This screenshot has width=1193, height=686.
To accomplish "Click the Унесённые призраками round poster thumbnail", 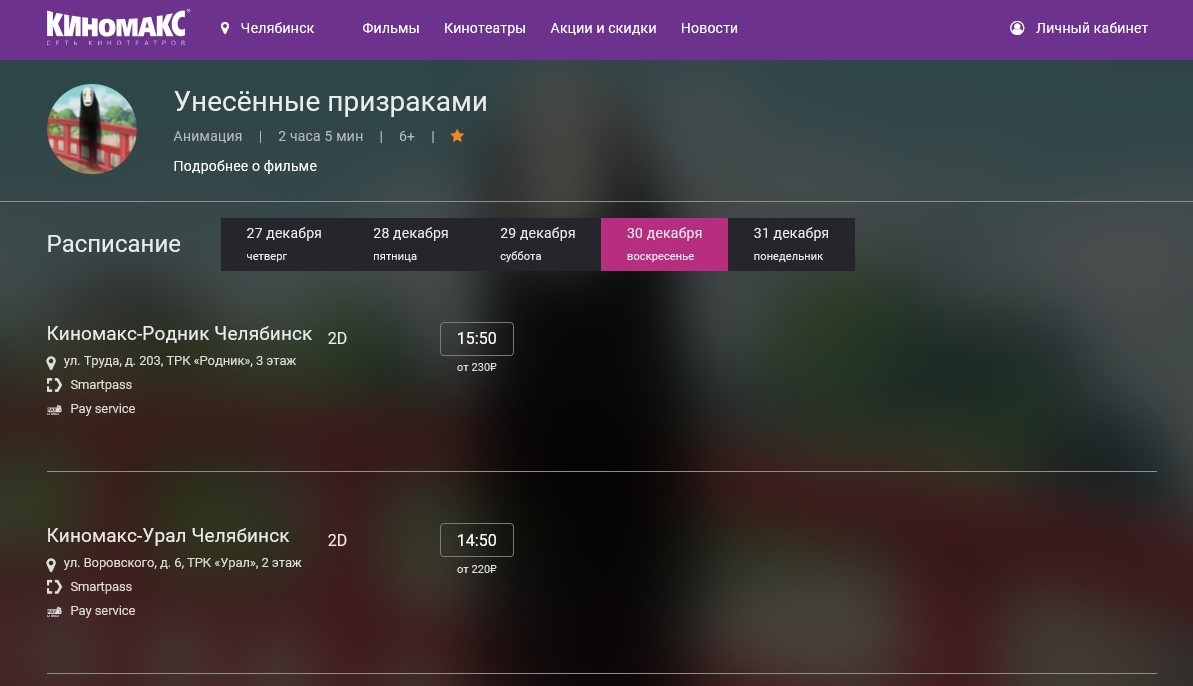I will point(92,129).
